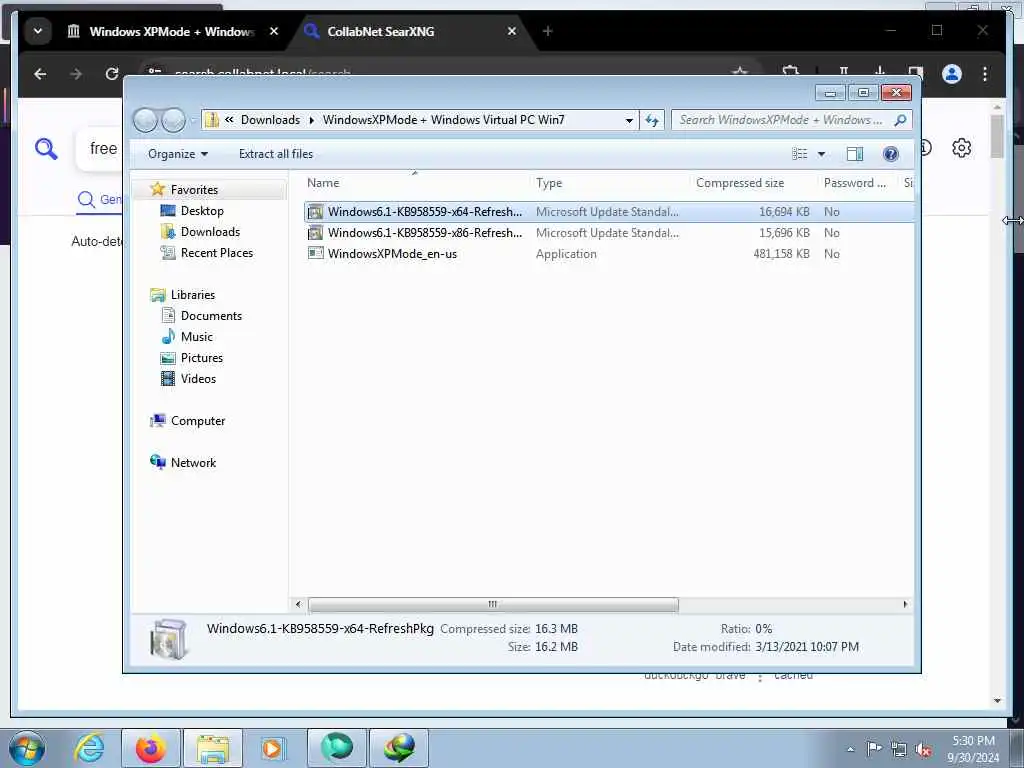The image size is (1024, 768).
Task: Click the file list right scroll arrow
Action: click(x=904, y=604)
